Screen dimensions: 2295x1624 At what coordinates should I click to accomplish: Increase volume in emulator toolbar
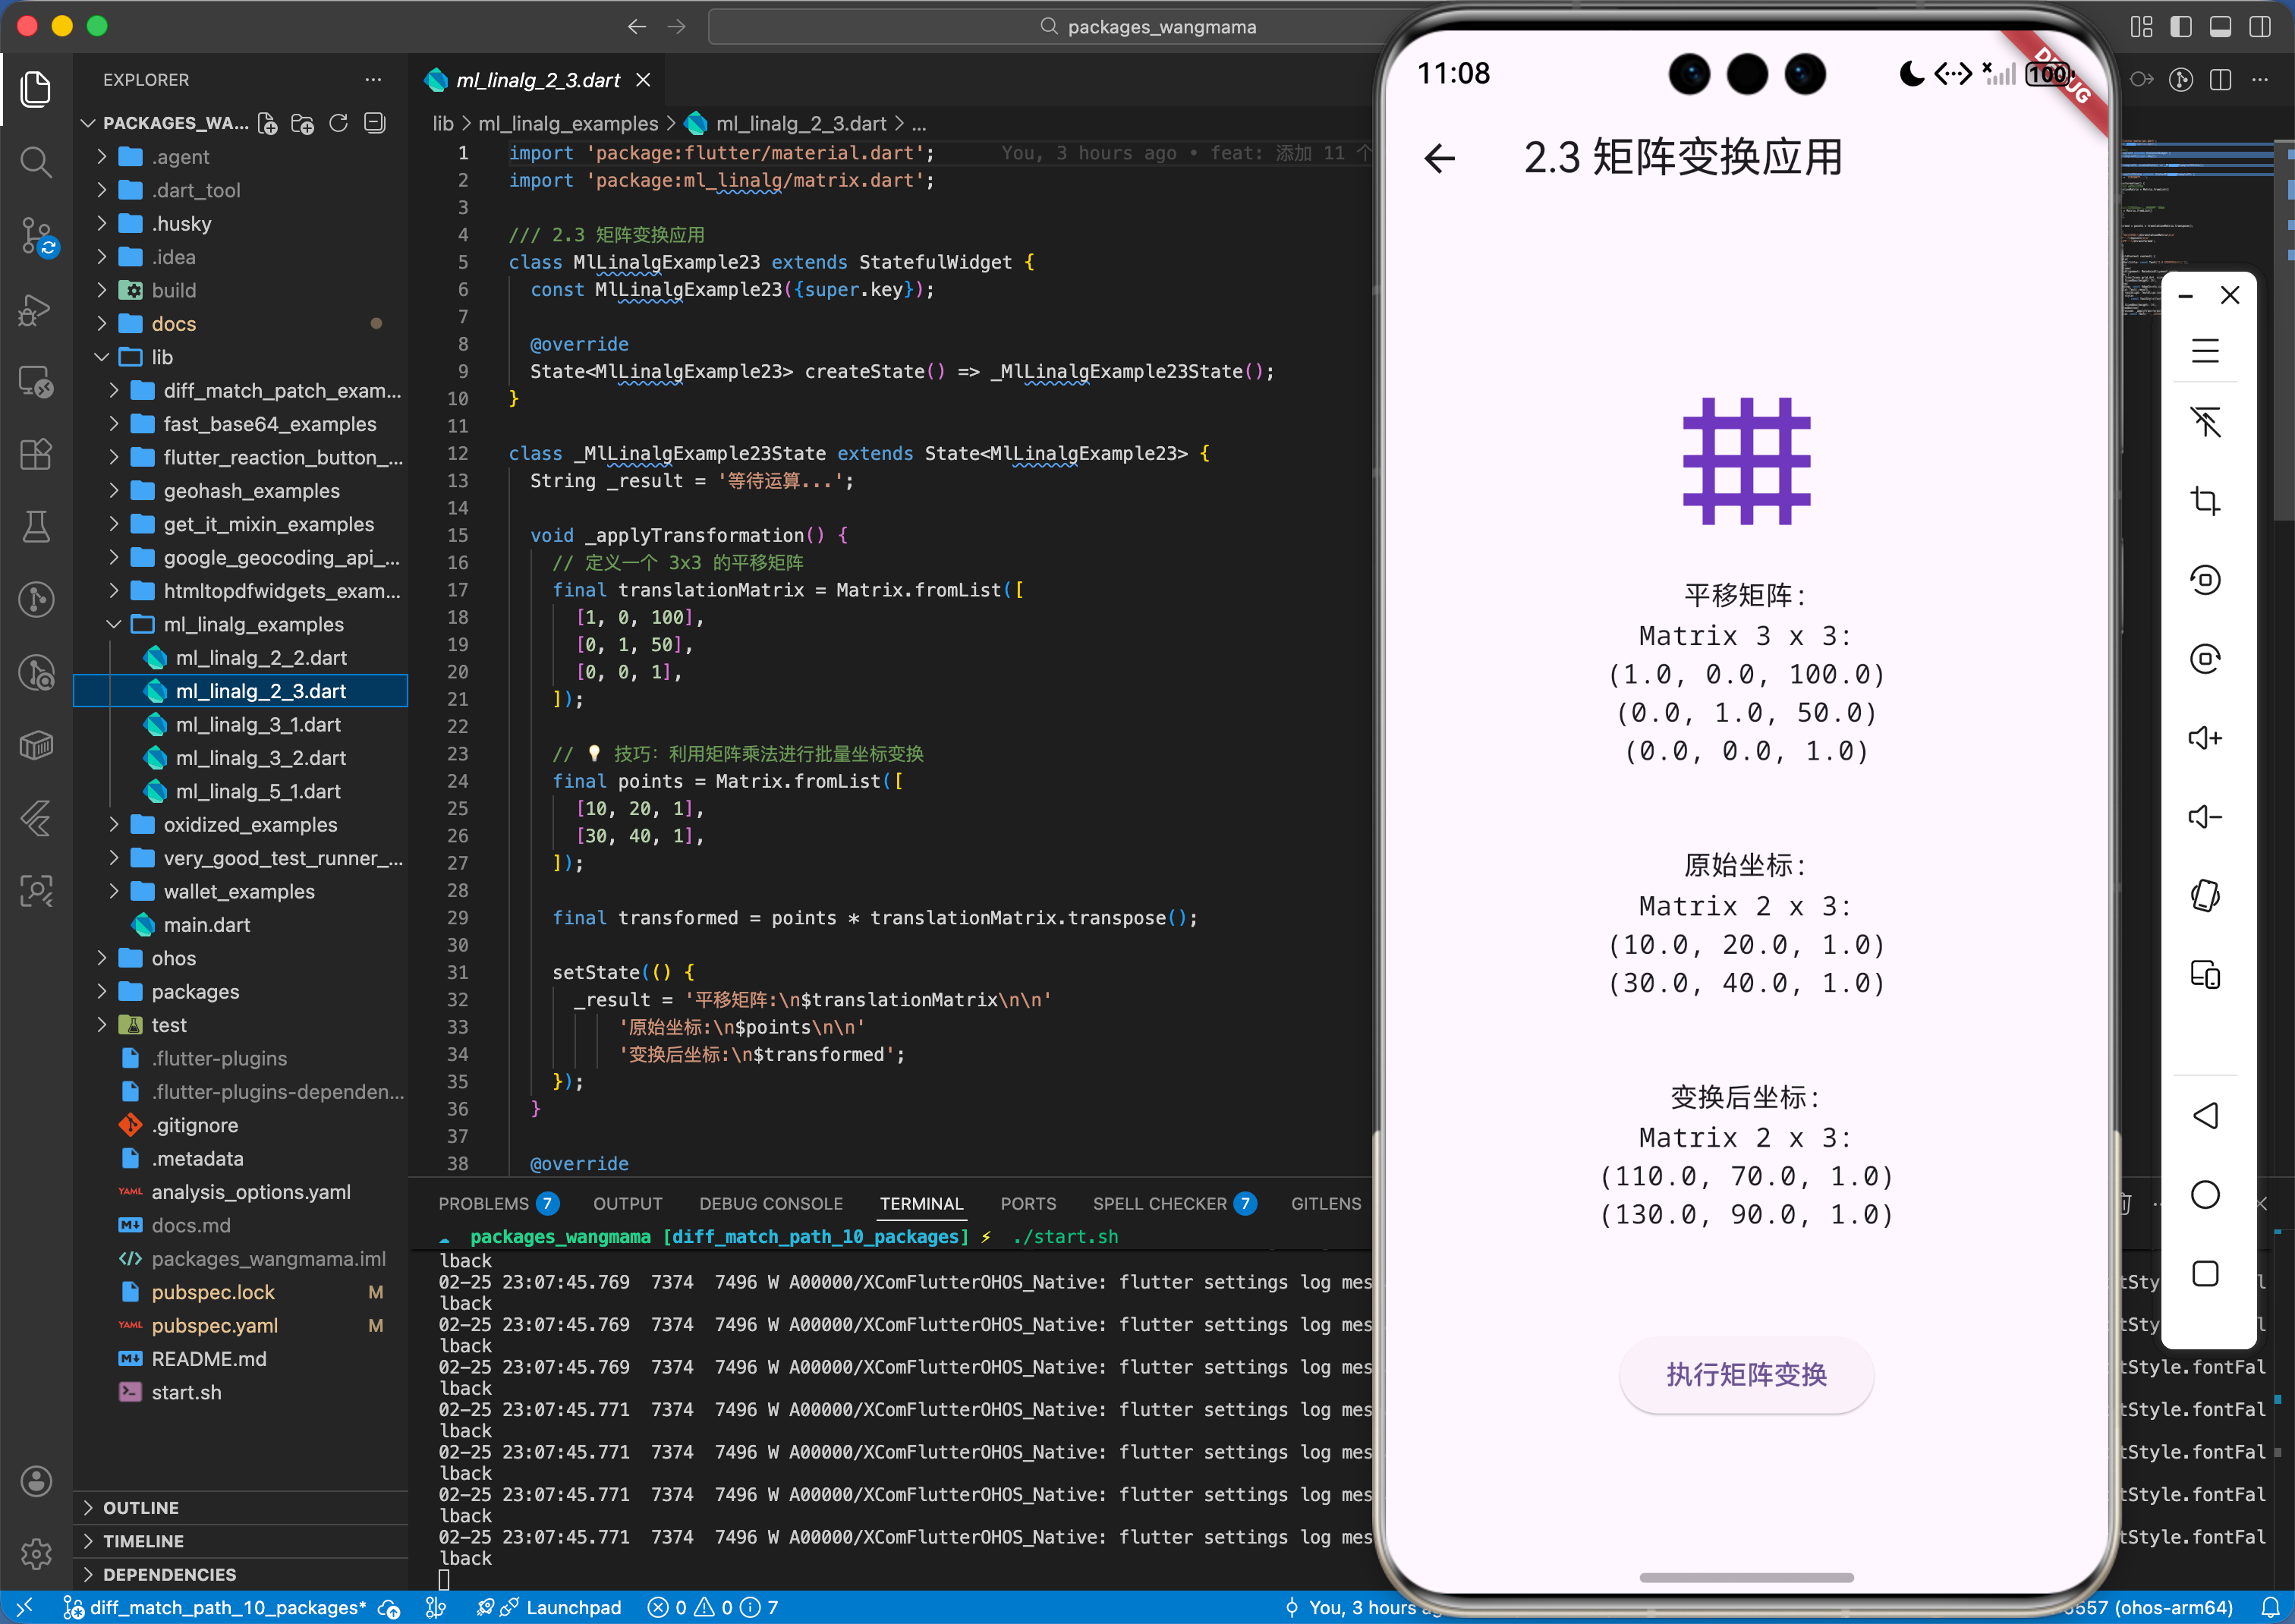(2205, 738)
